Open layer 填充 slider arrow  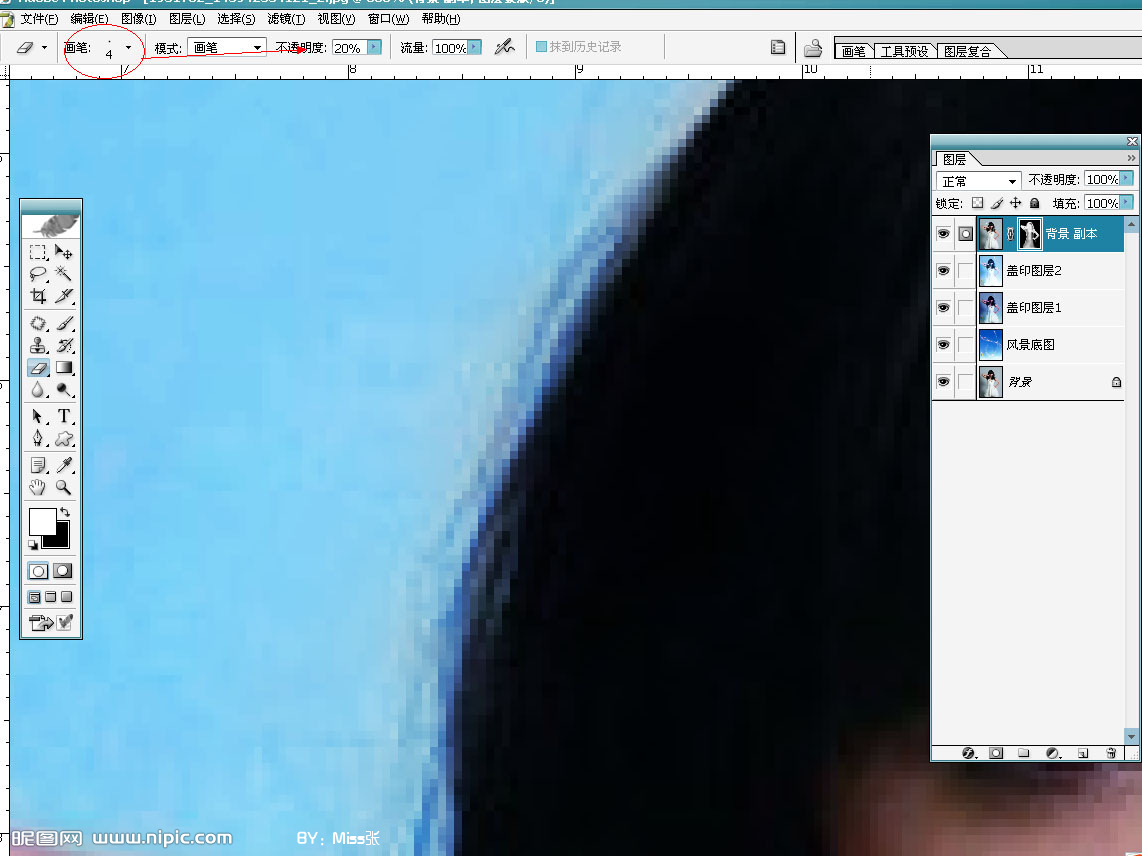tap(1127, 203)
